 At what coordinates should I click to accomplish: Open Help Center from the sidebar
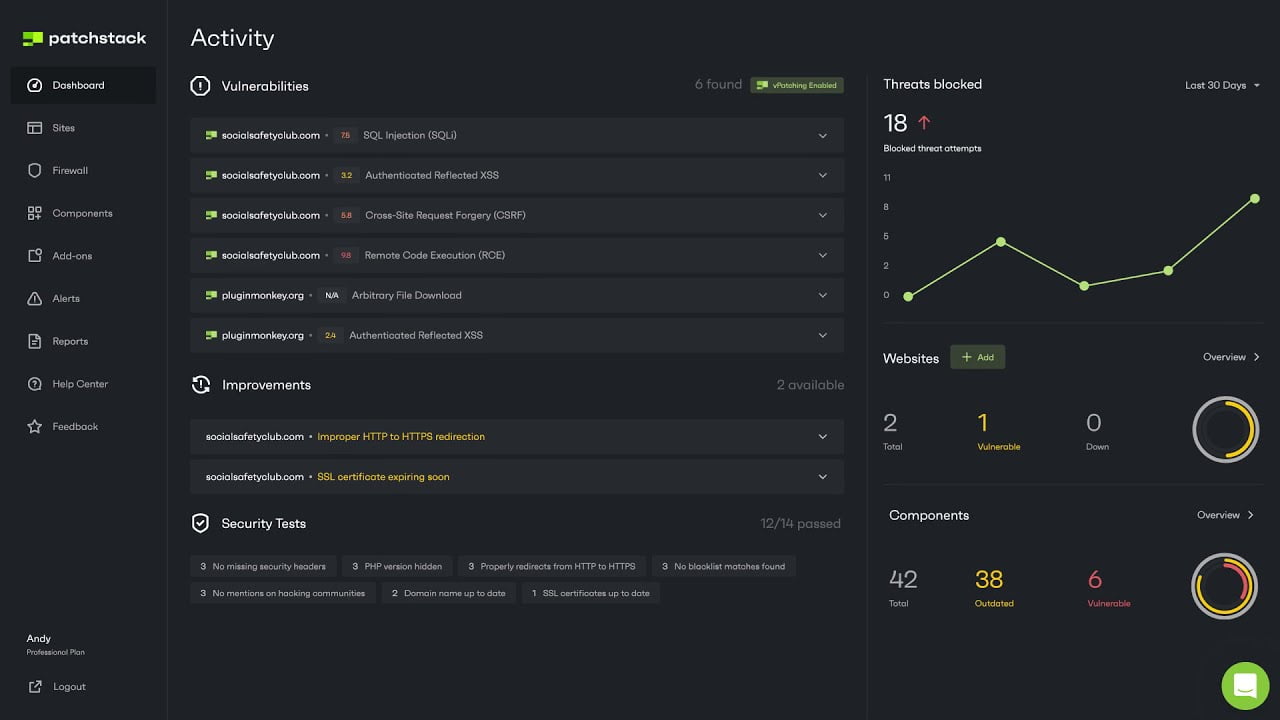(x=79, y=384)
